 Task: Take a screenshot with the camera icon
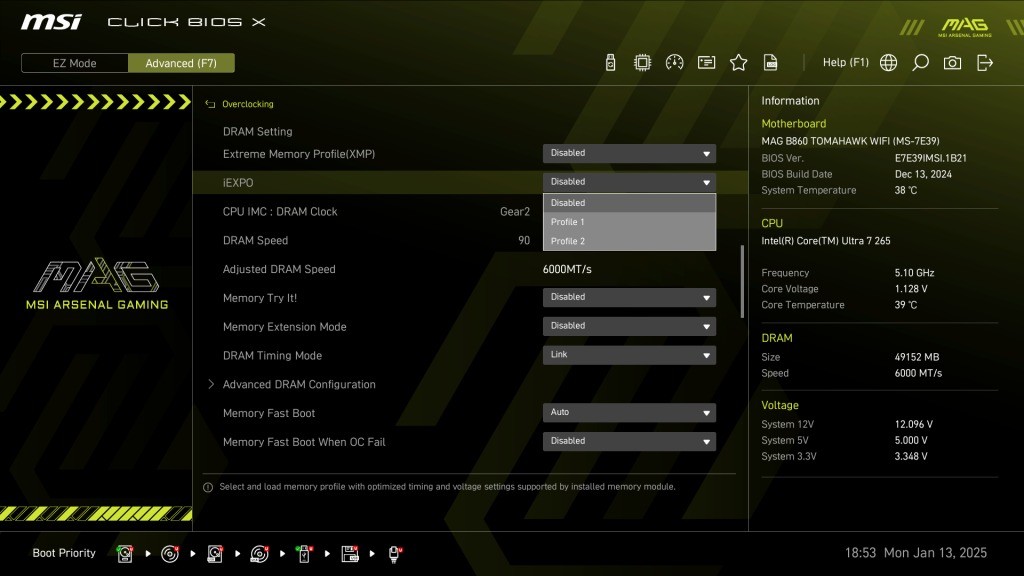(952, 63)
